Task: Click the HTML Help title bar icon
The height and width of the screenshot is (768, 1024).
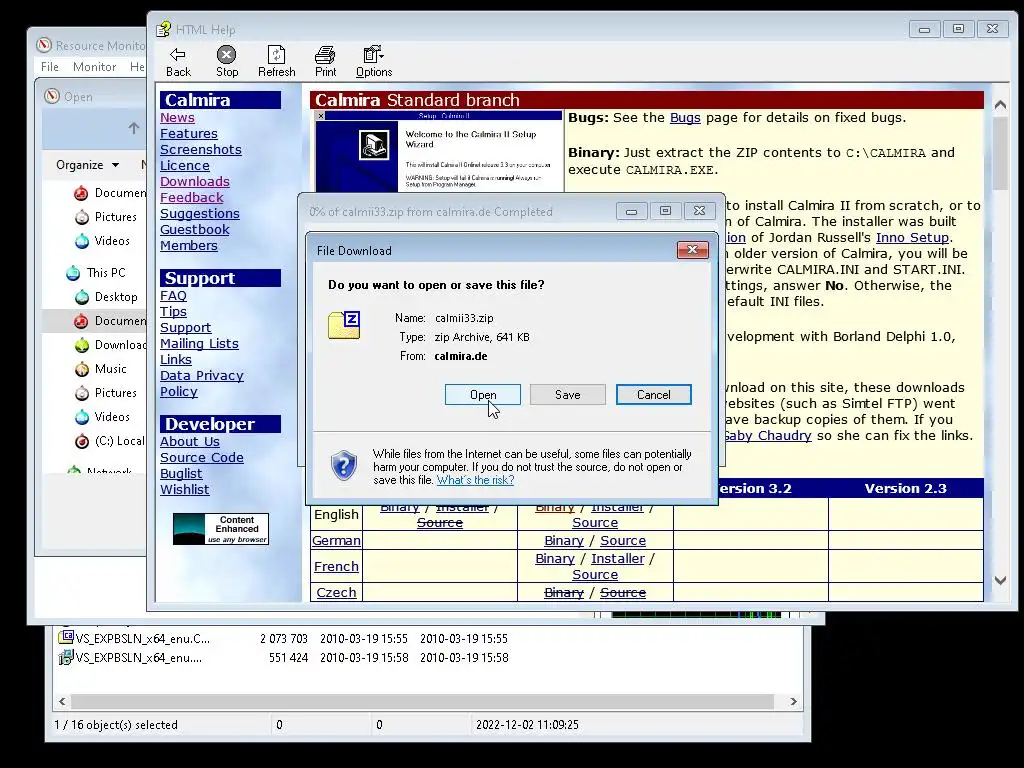Action: pos(163,29)
